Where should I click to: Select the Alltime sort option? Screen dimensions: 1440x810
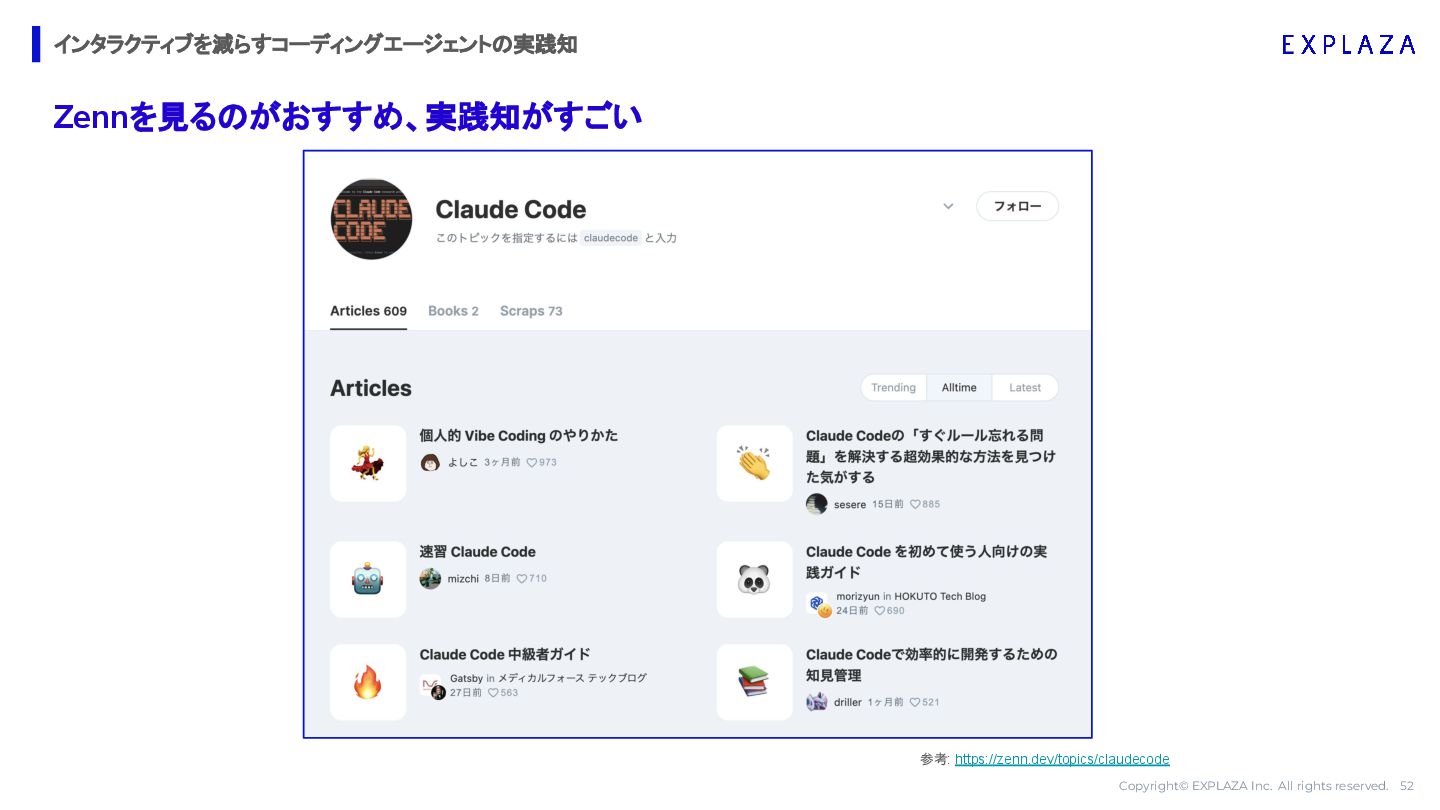click(x=959, y=388)
